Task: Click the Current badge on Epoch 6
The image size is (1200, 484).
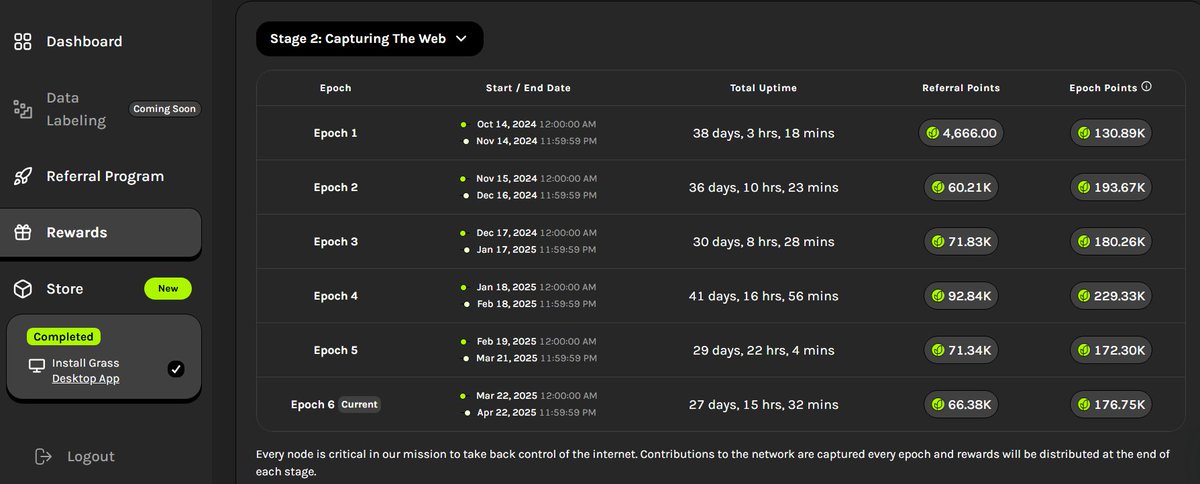Action: pyautogui.click(x=359, y=404)
